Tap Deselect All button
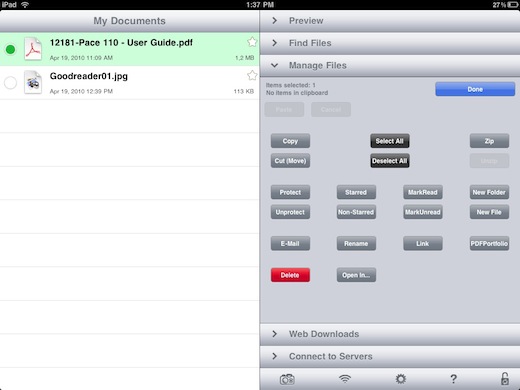The height and width of the screenshot is (390, 520). point(390,161)
